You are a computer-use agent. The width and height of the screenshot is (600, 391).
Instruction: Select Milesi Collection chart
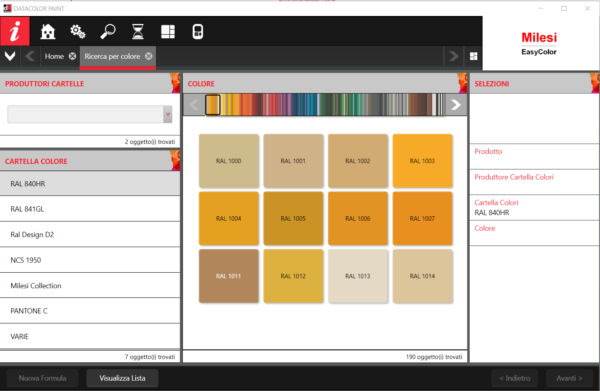(90, 285)
